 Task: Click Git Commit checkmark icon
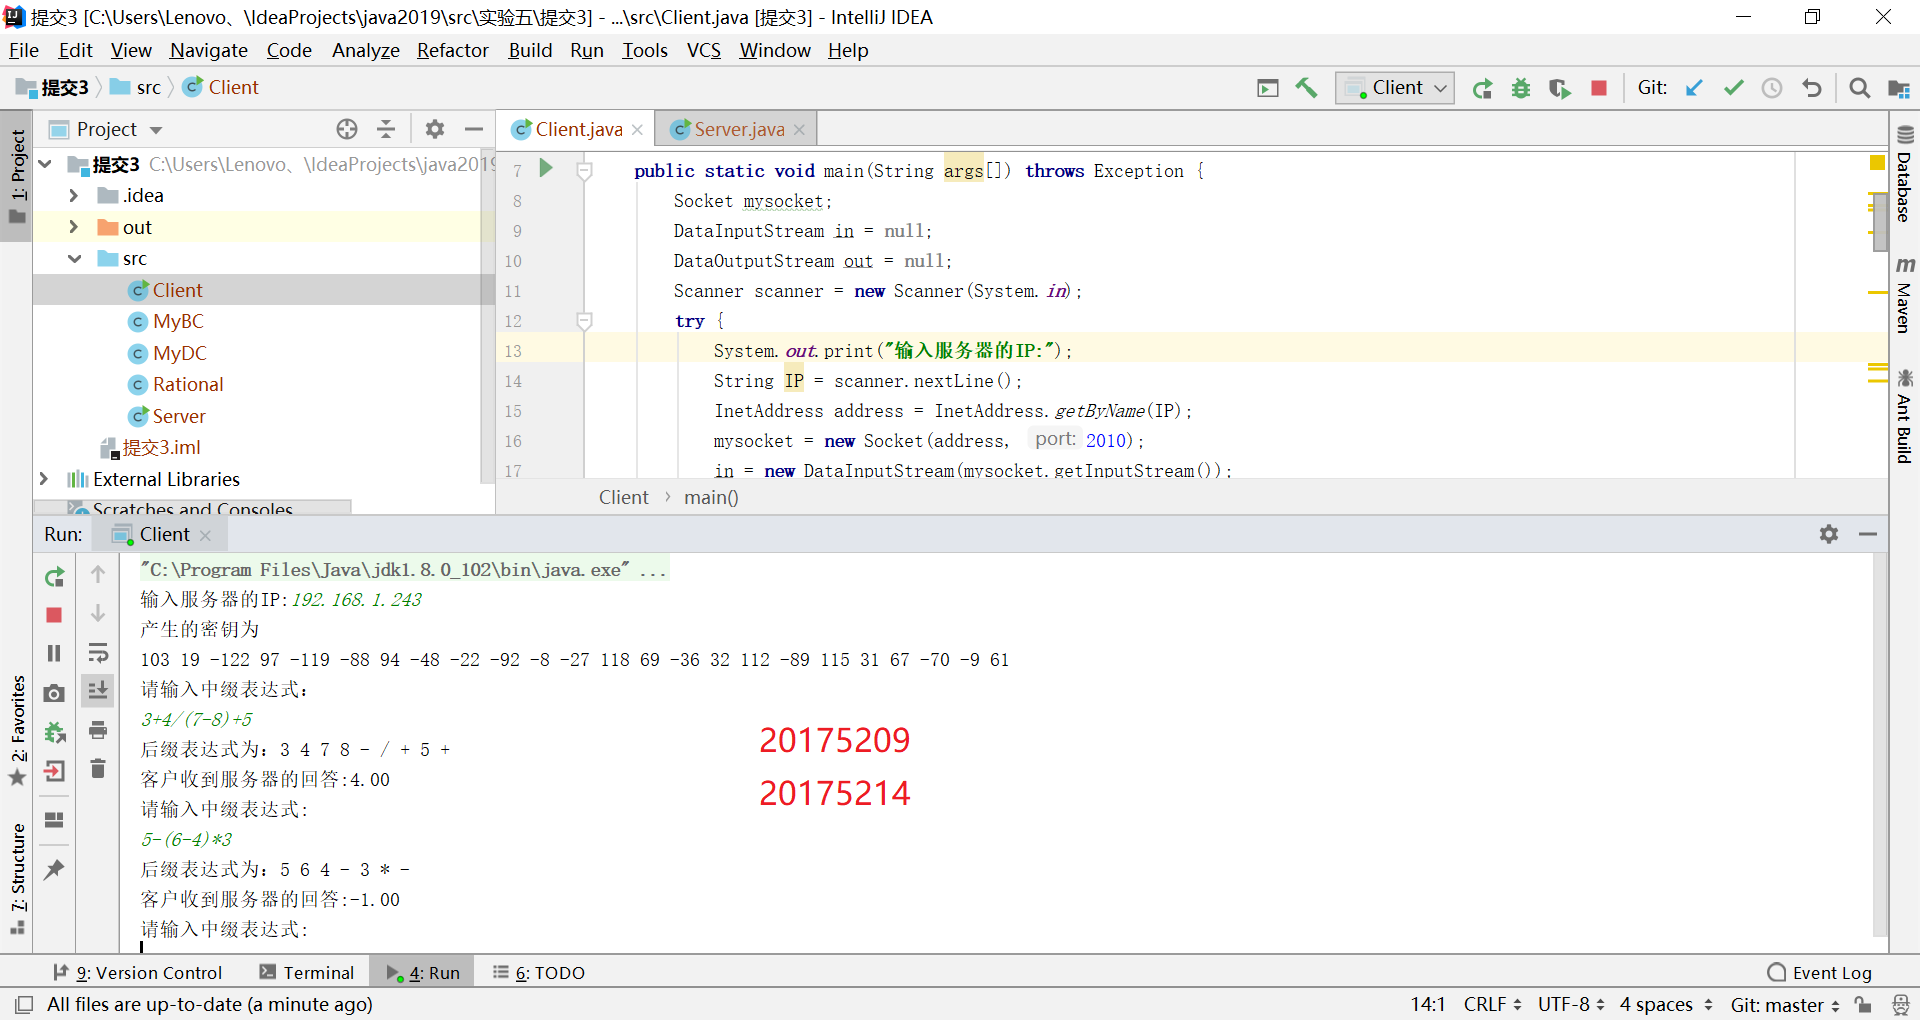(x=1733, y=88)
